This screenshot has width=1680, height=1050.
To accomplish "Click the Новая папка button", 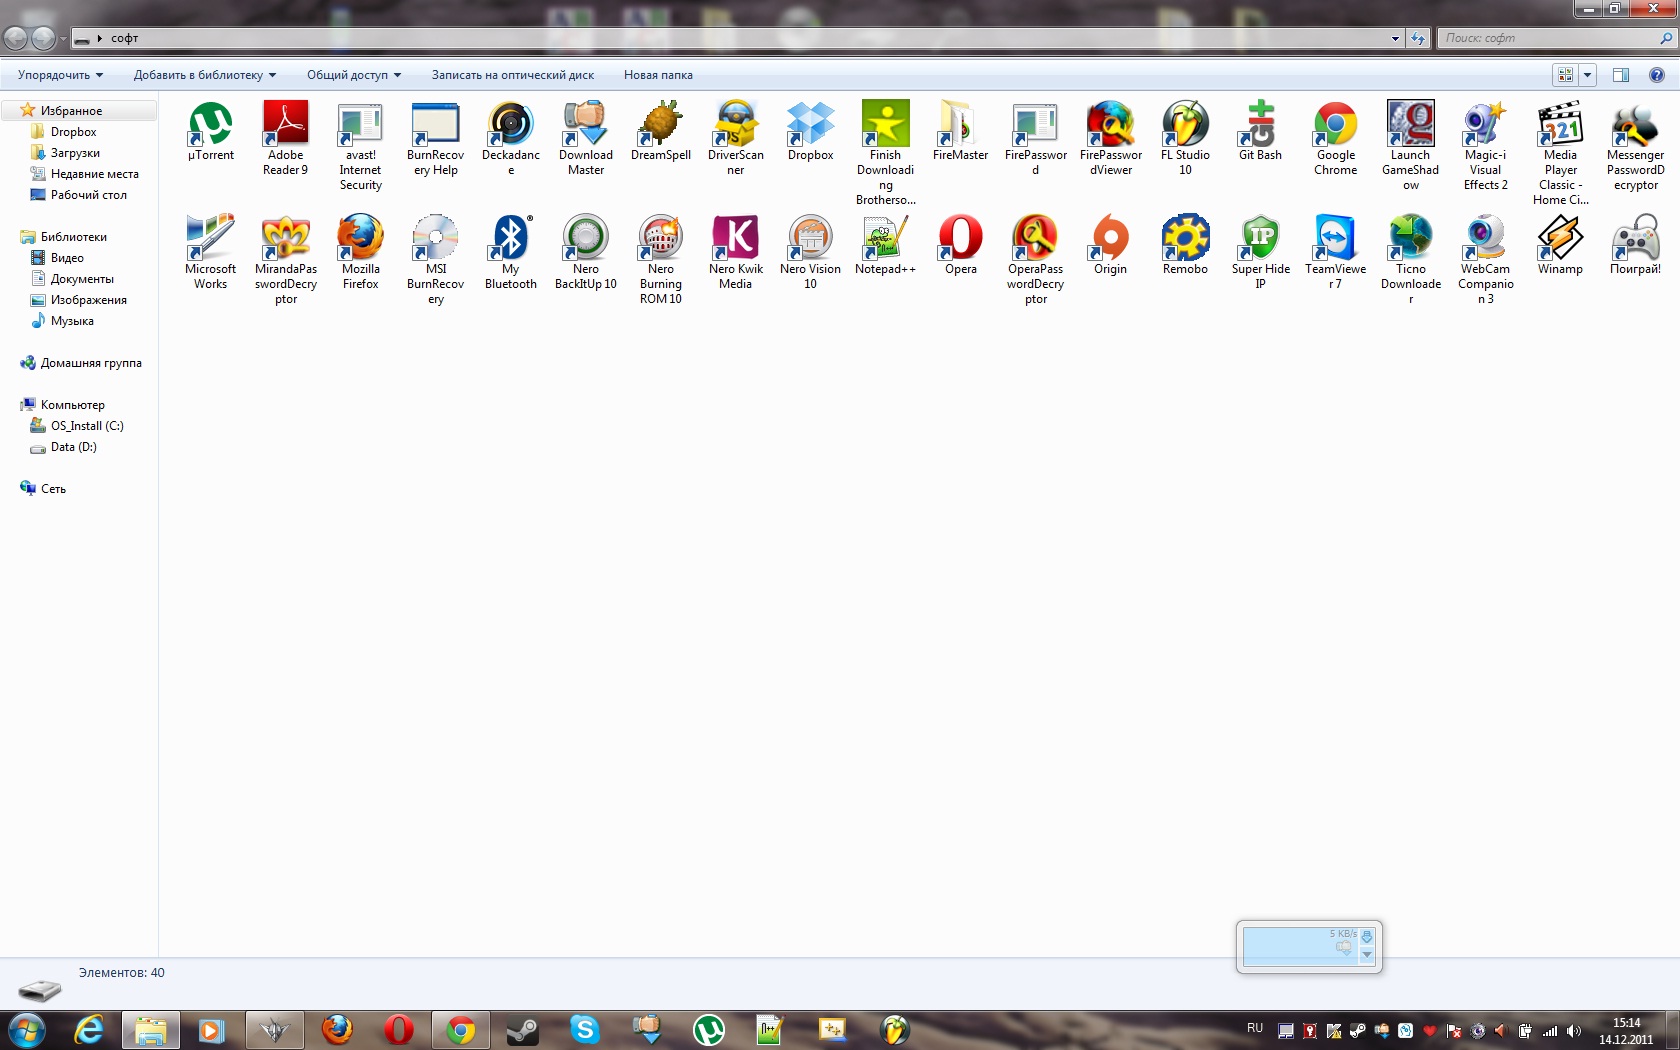I will coord(658,75).
